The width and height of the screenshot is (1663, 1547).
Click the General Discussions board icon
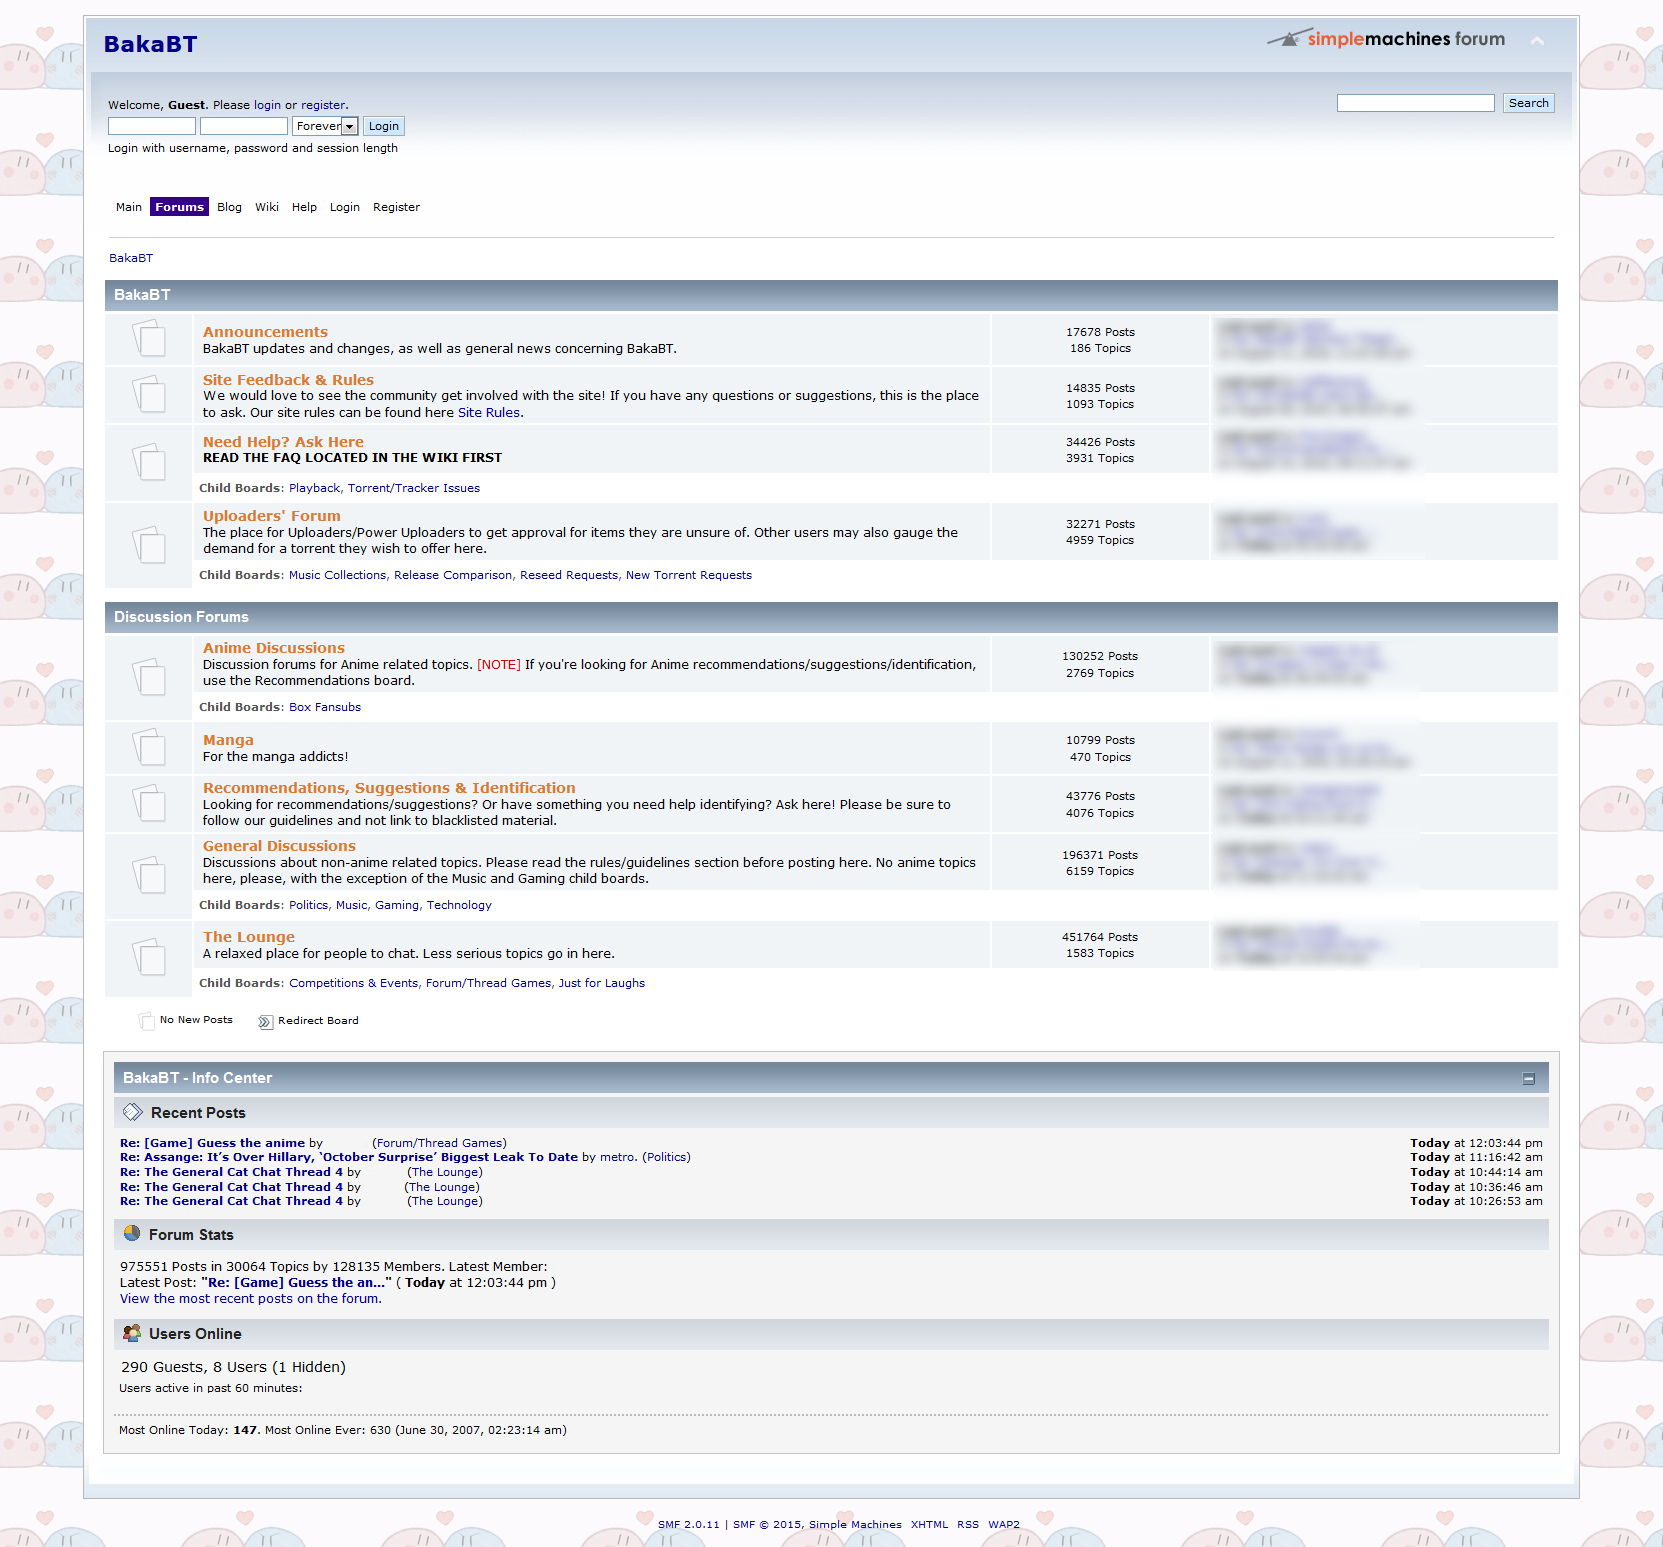(149, 875)
